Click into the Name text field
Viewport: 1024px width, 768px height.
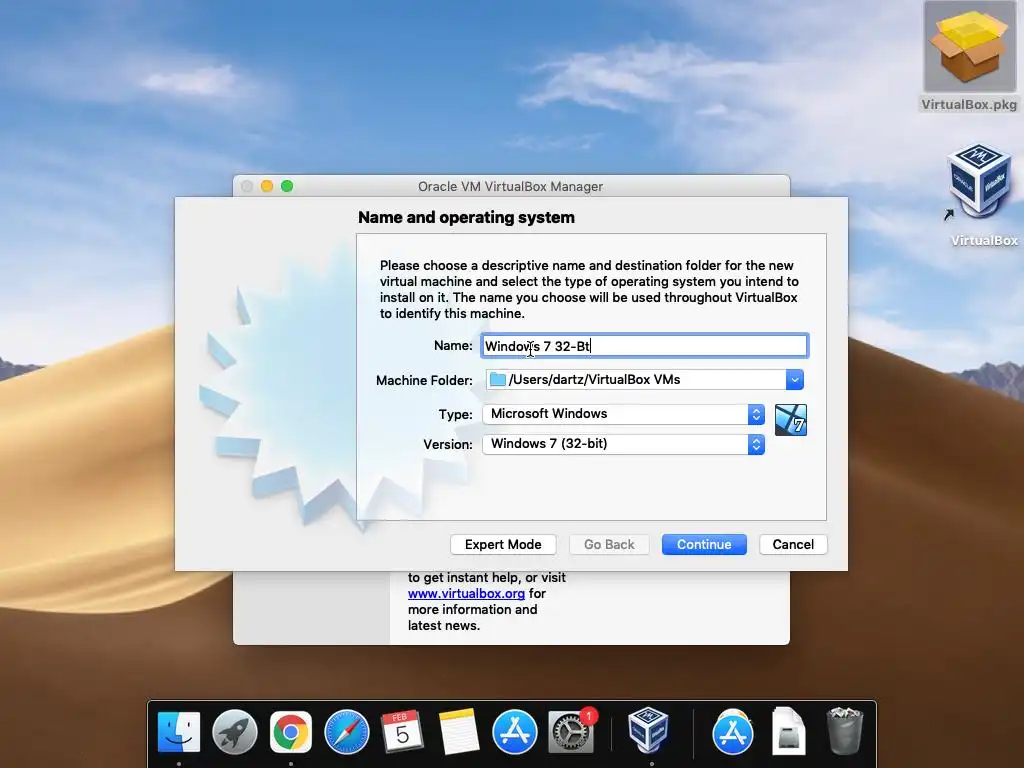645,346
